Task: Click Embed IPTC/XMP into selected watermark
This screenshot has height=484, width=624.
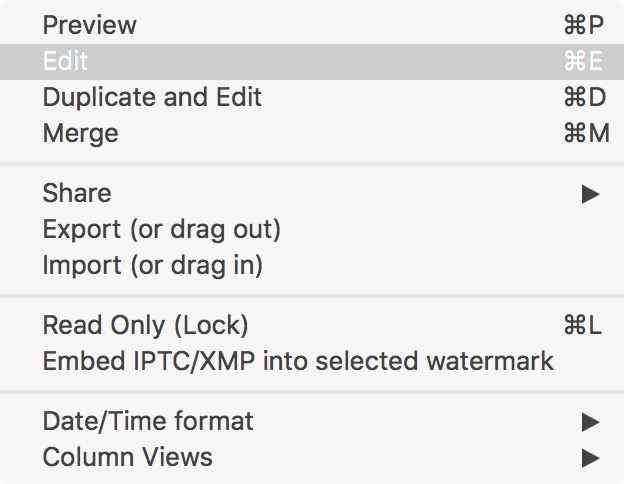Action: [x=298, y=361]
